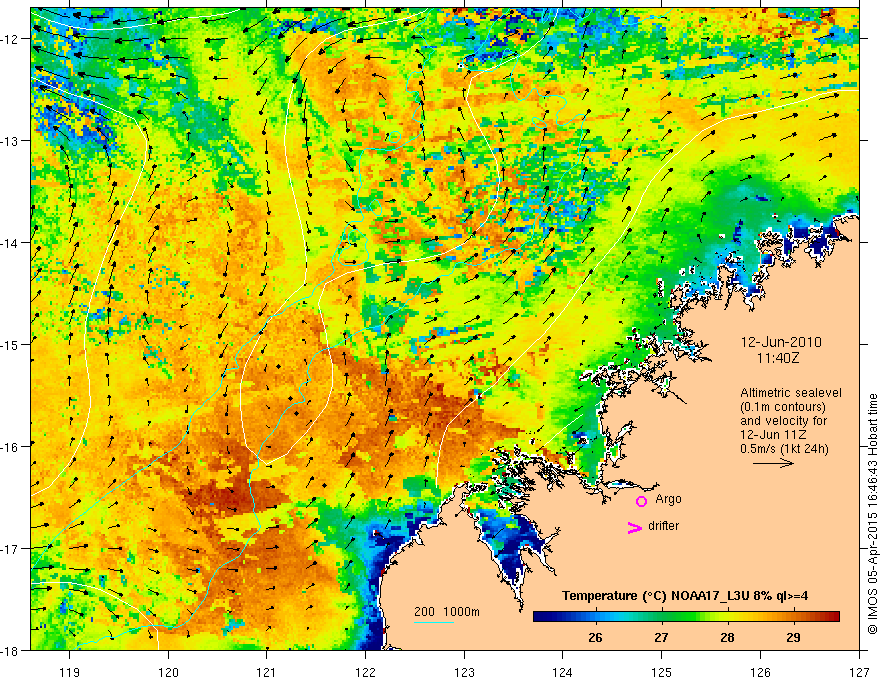Screen dimensions: 880x680
Task: Click the color bar tick label 29
Action: (x=793, y=637)
